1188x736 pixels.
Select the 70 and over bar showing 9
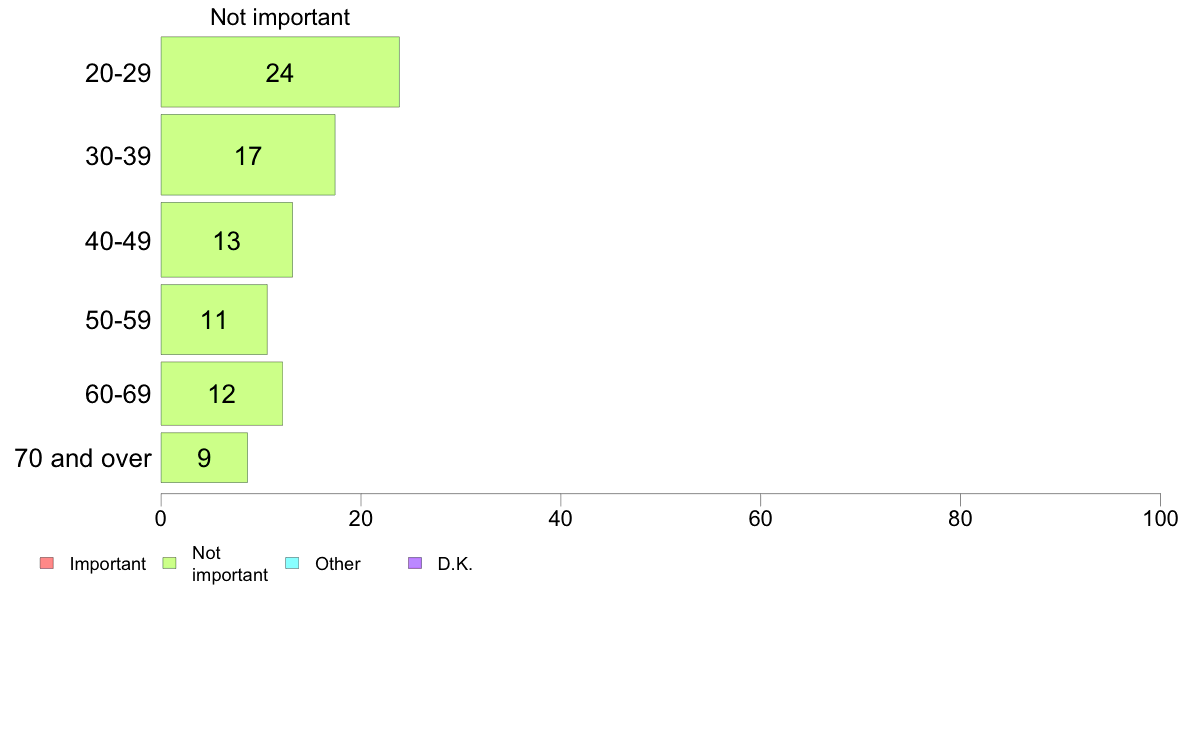click(205, 457)
